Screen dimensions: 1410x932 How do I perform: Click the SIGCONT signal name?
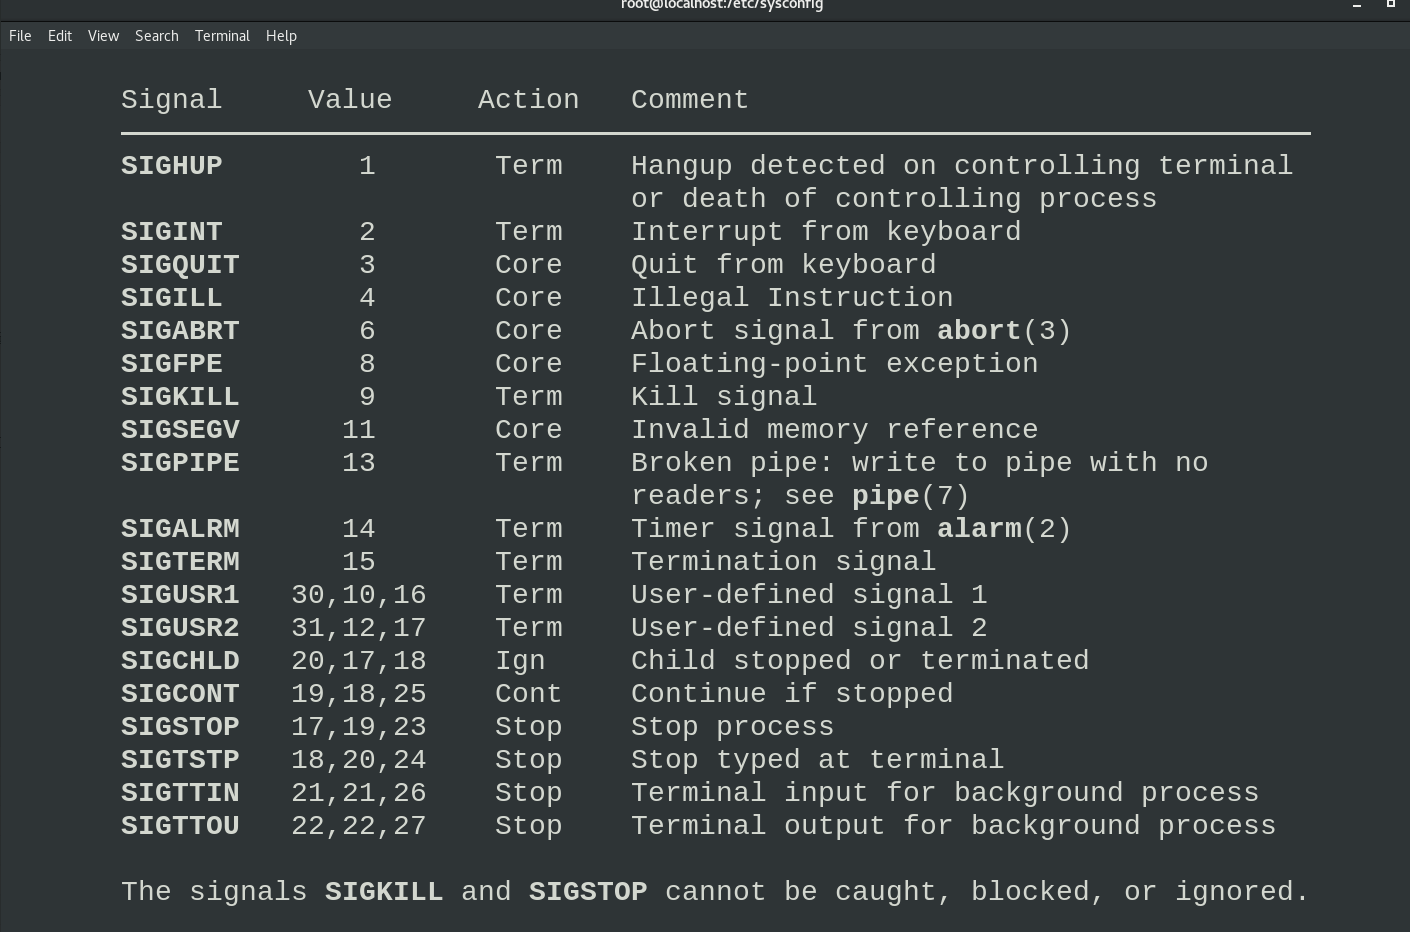point(180,694)
